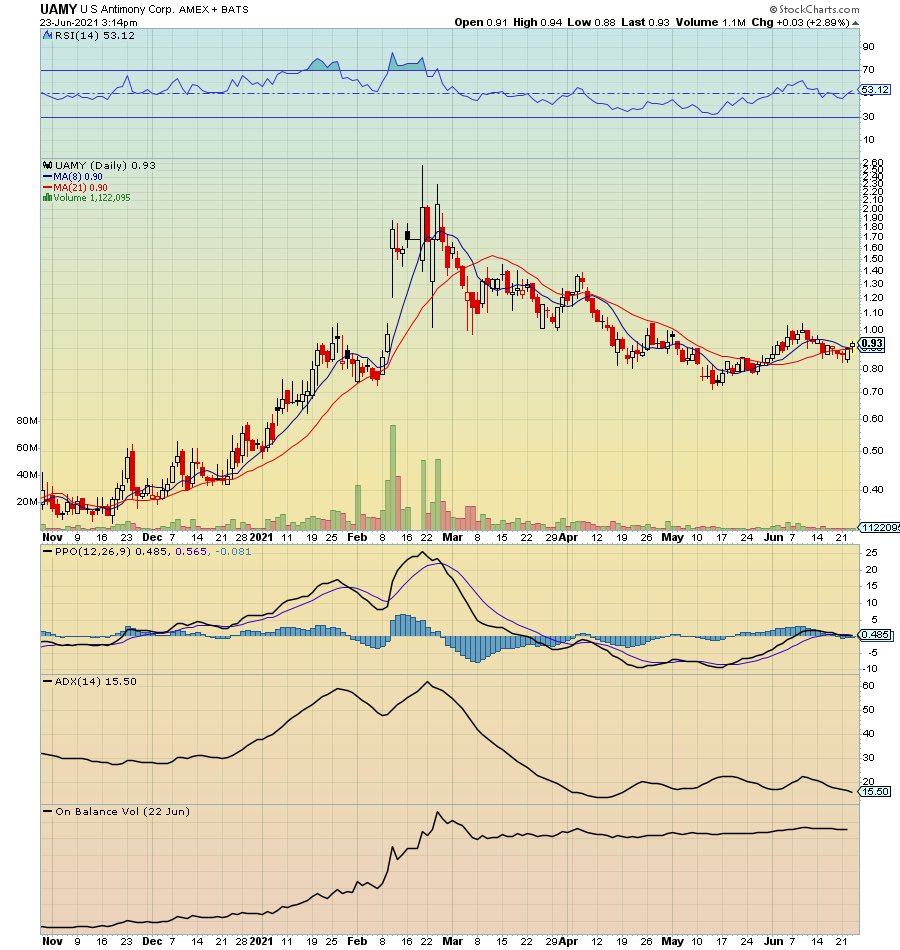
Task: Click the 0.485 PPO tag on right axis
Action: [875, 635]
